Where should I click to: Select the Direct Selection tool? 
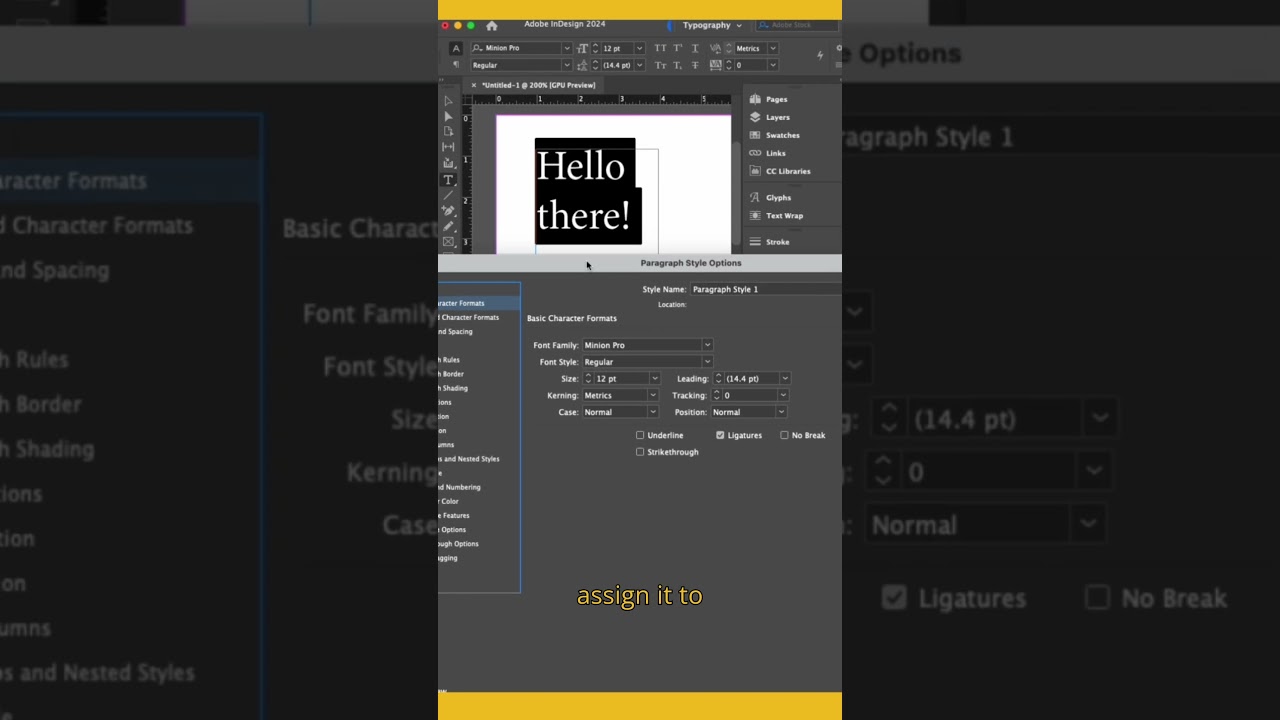click(448, 116)
